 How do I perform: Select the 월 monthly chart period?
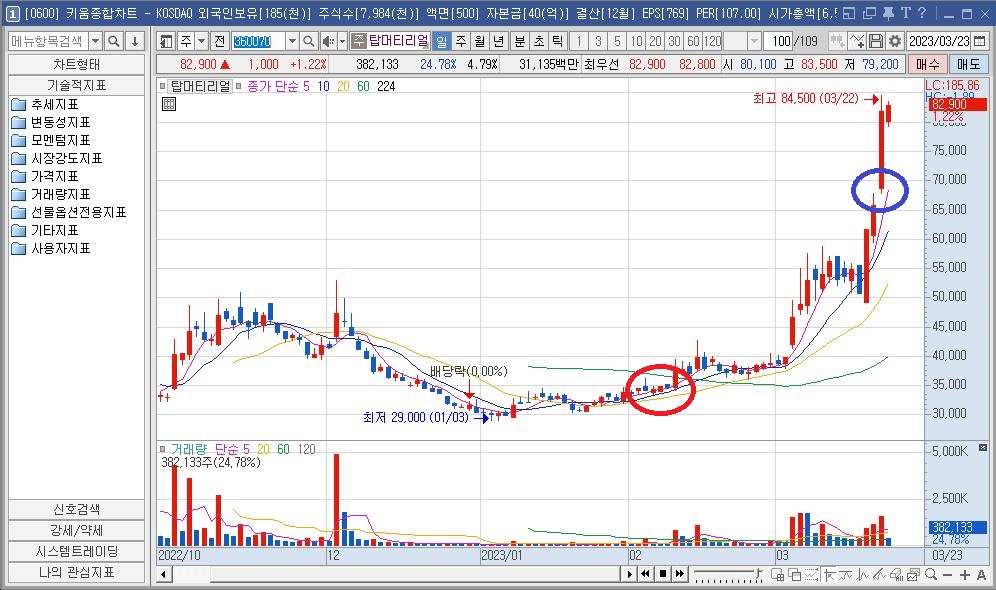[x=480, y=41]
